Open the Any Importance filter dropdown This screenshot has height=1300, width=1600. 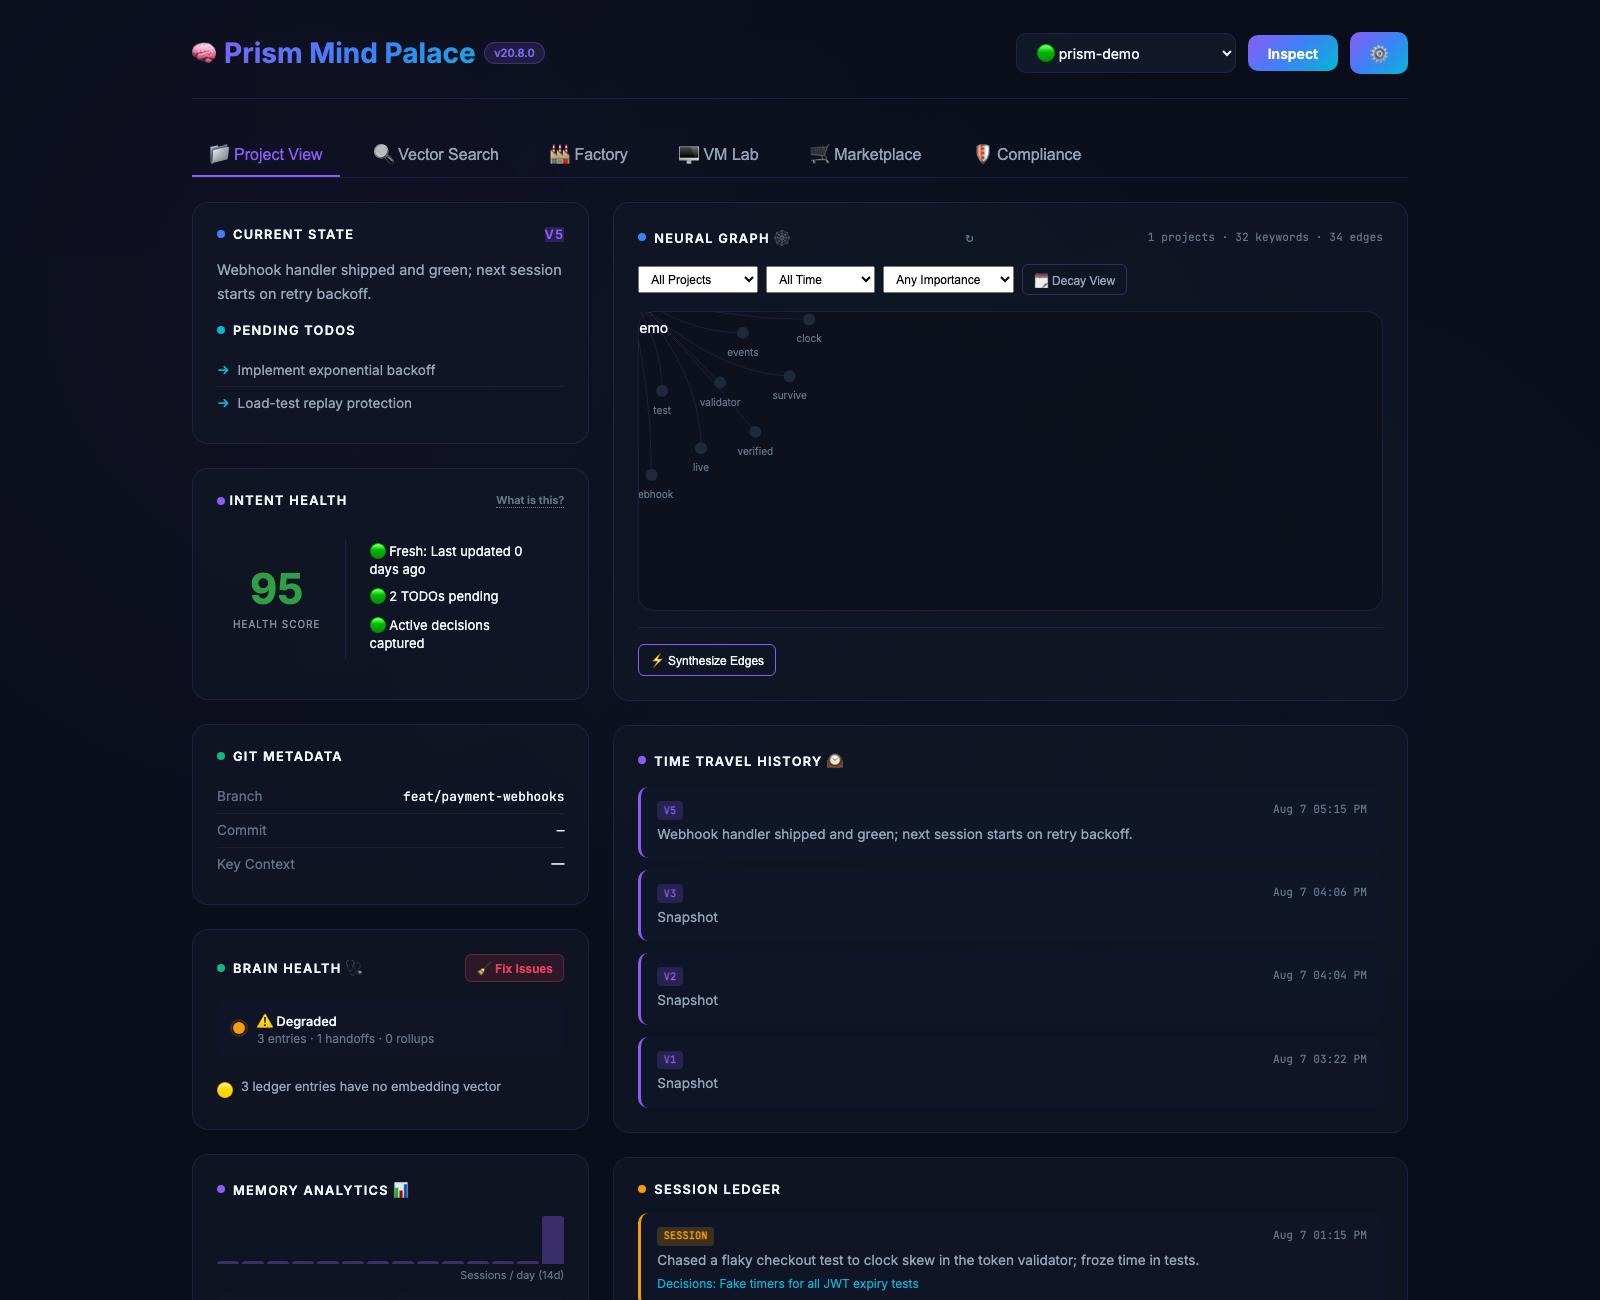[948, 280]
